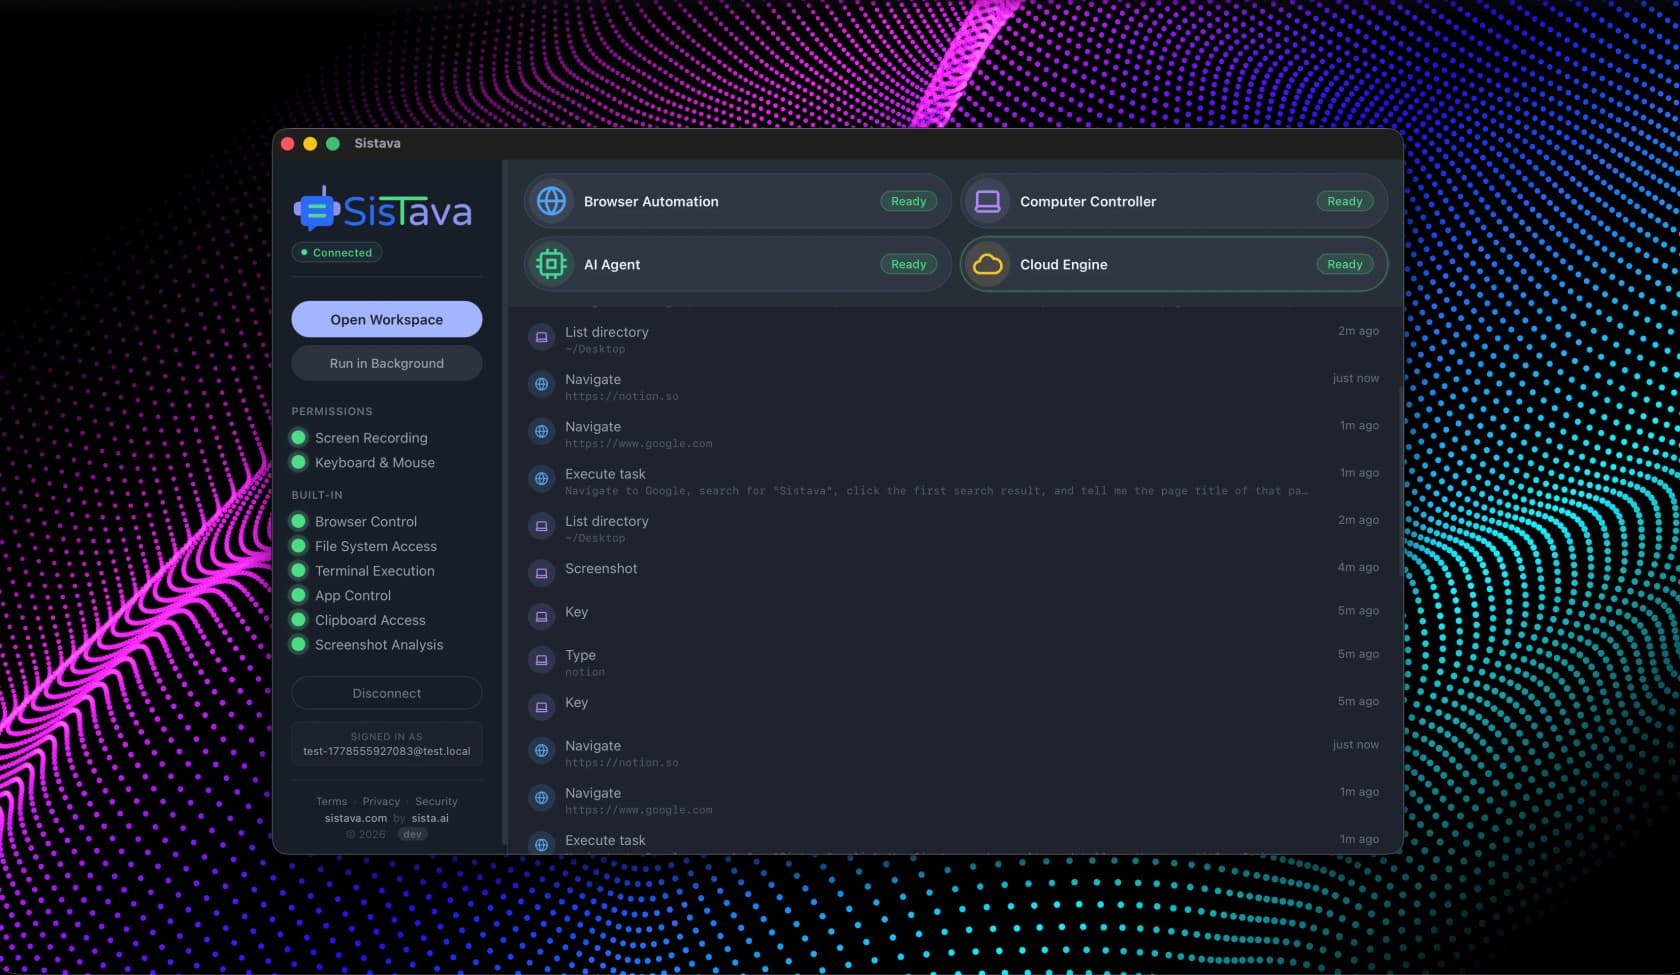Toggle the Terminal Execution indicator
The image size is (1680, 975).
point(298,570)
